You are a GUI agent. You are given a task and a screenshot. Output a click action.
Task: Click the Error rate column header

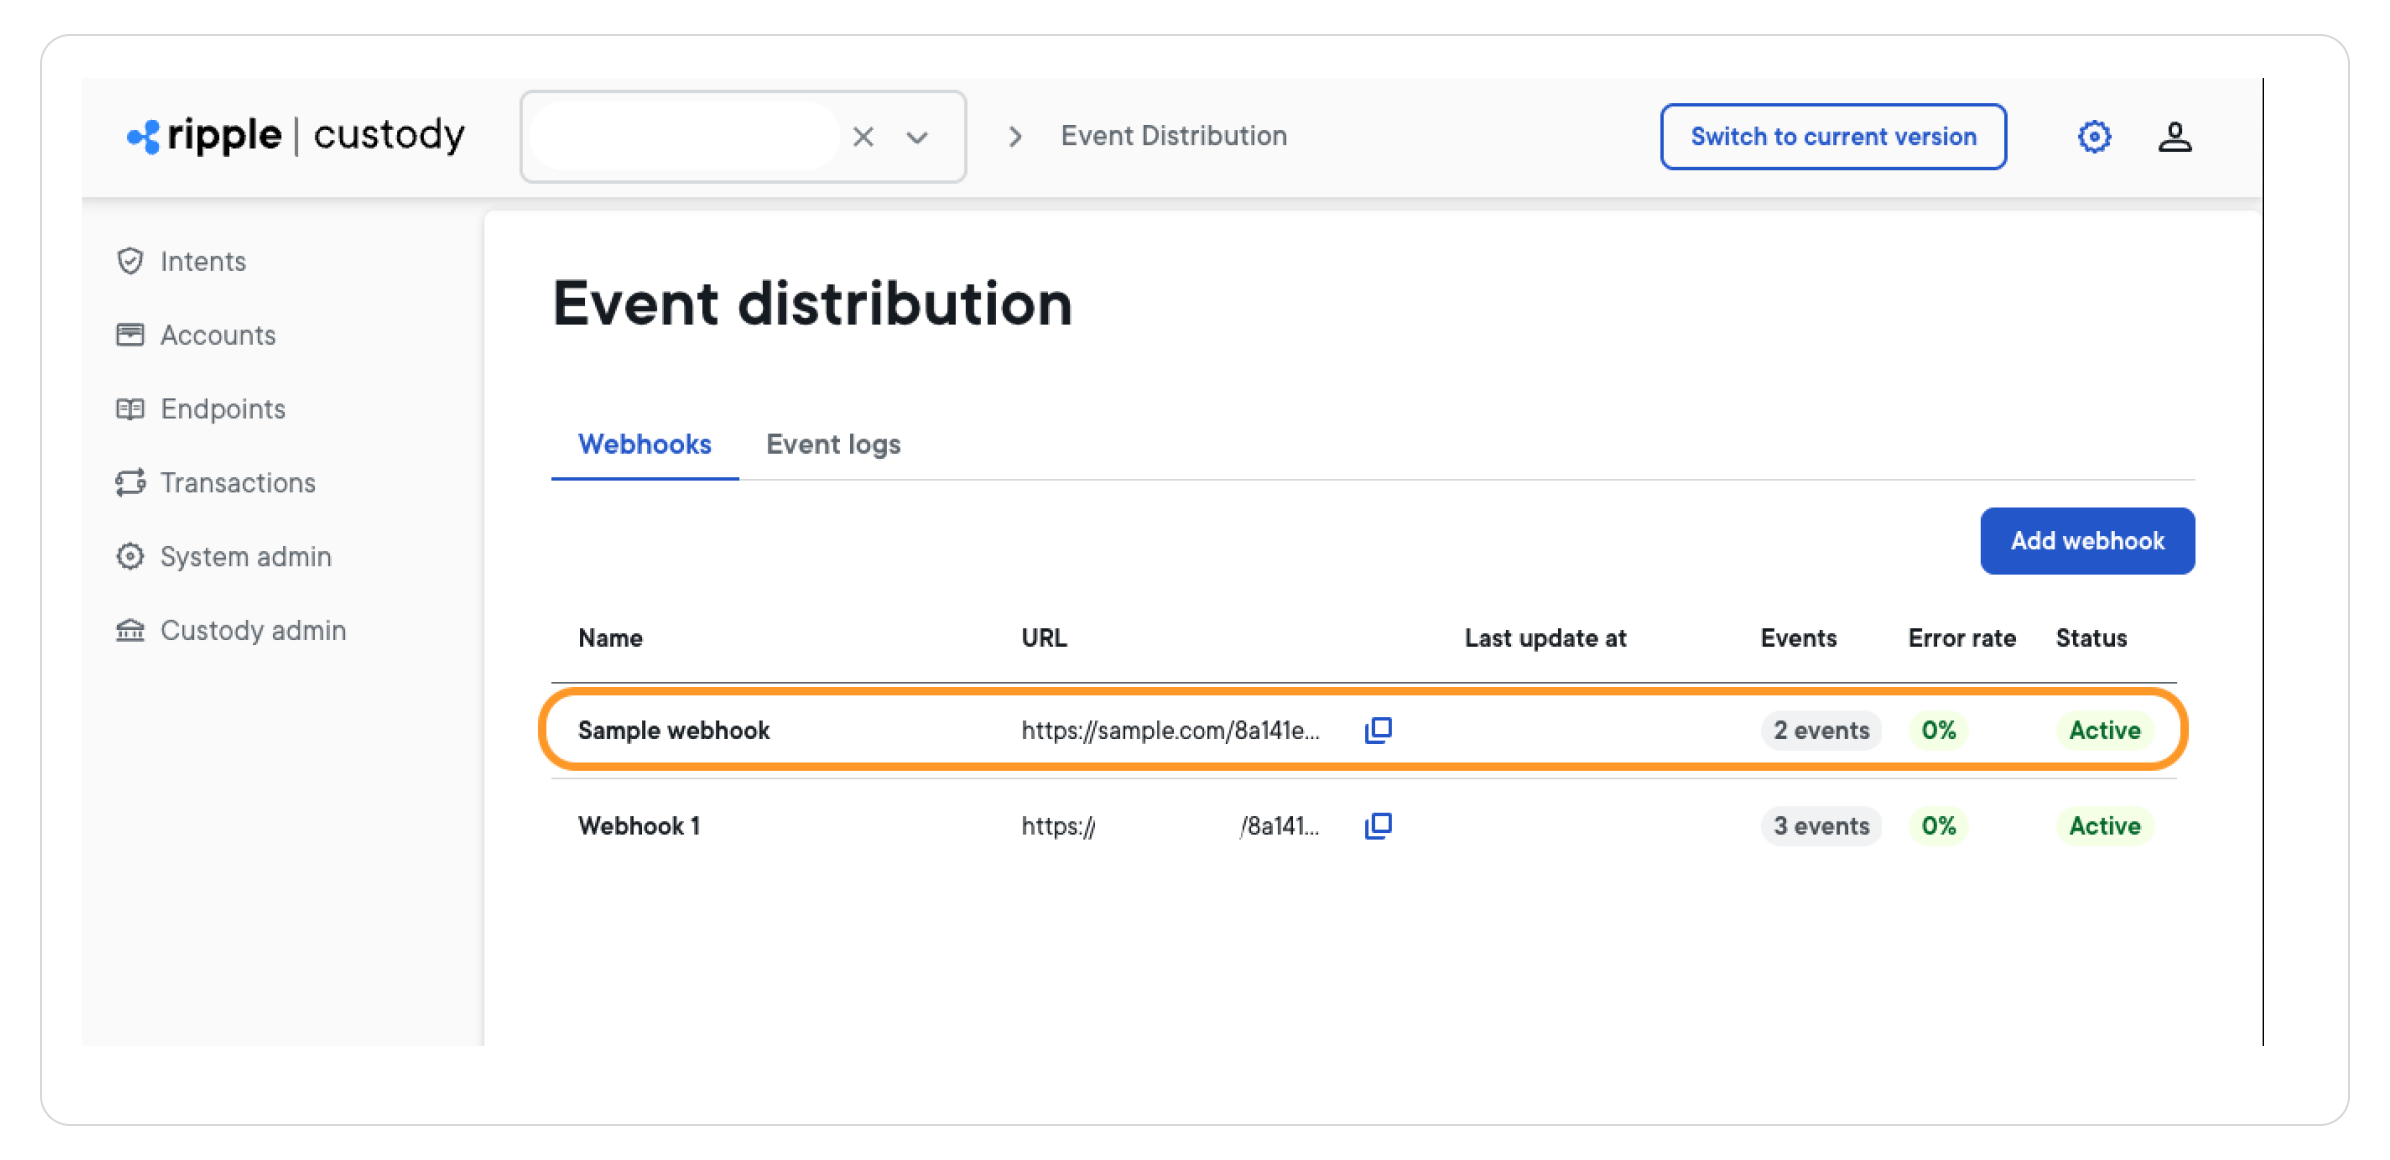tap(1961, 638)
